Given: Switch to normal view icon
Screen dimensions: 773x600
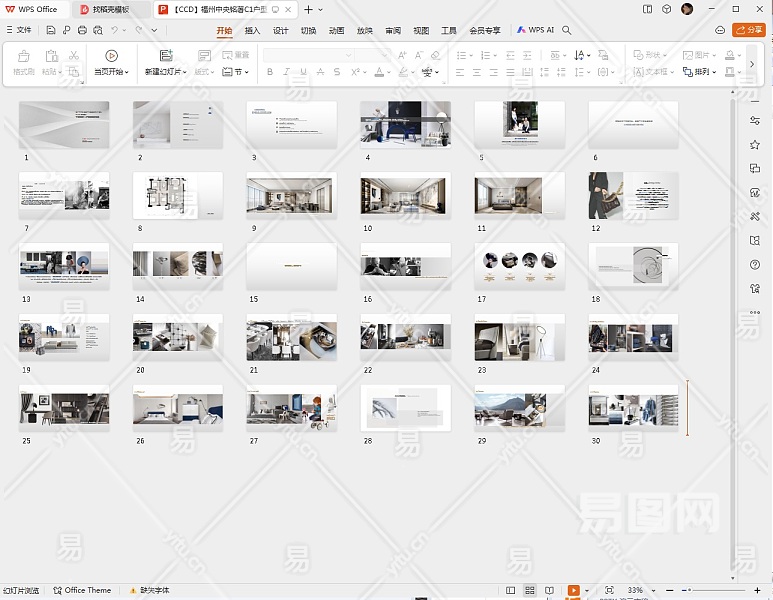Looking at the screenshot, I should (x=511, y=591).
